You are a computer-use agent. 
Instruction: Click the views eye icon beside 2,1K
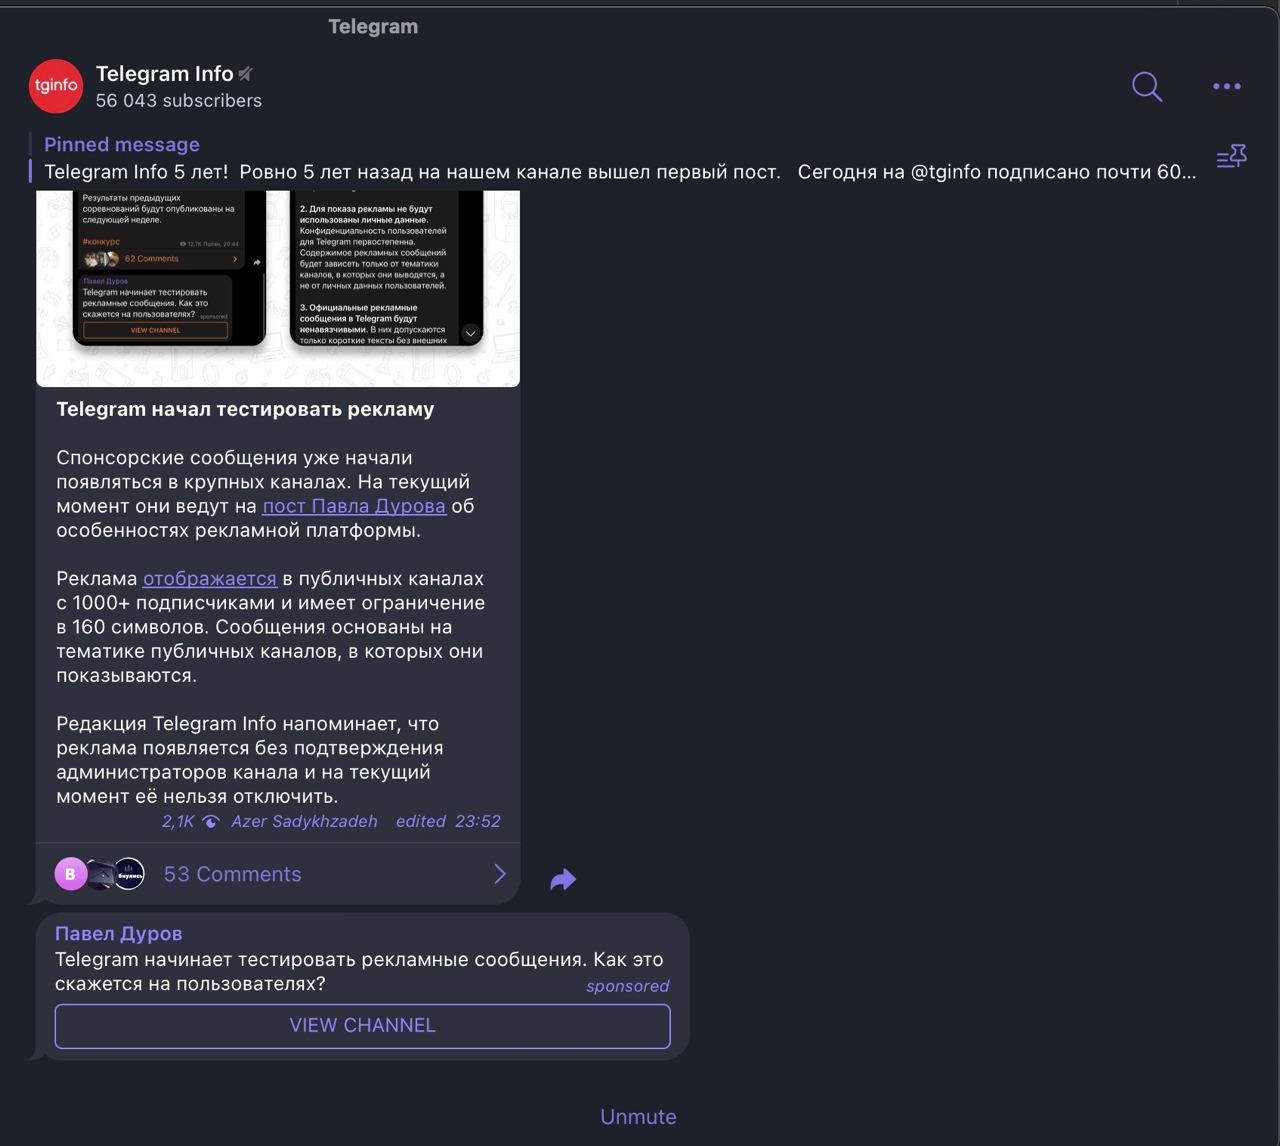211,822
